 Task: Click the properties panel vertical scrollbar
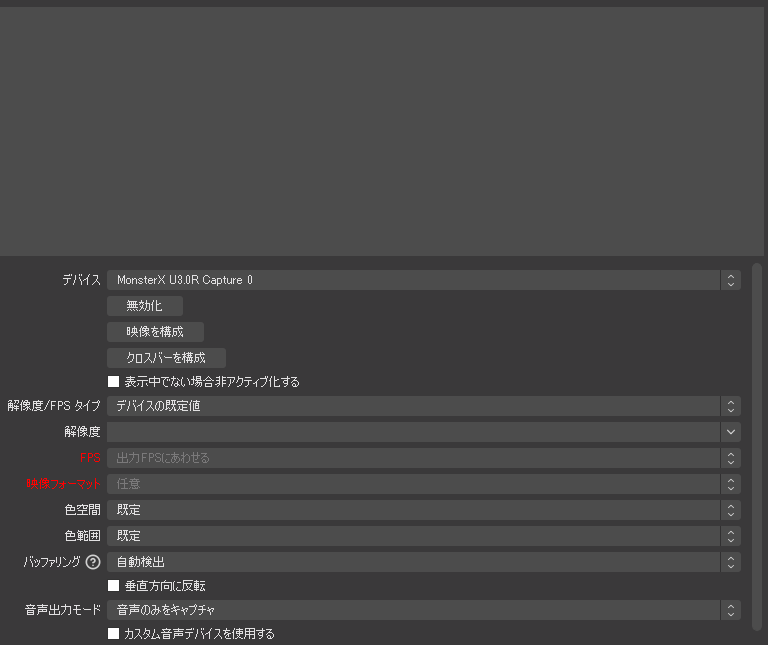[757, 447]
